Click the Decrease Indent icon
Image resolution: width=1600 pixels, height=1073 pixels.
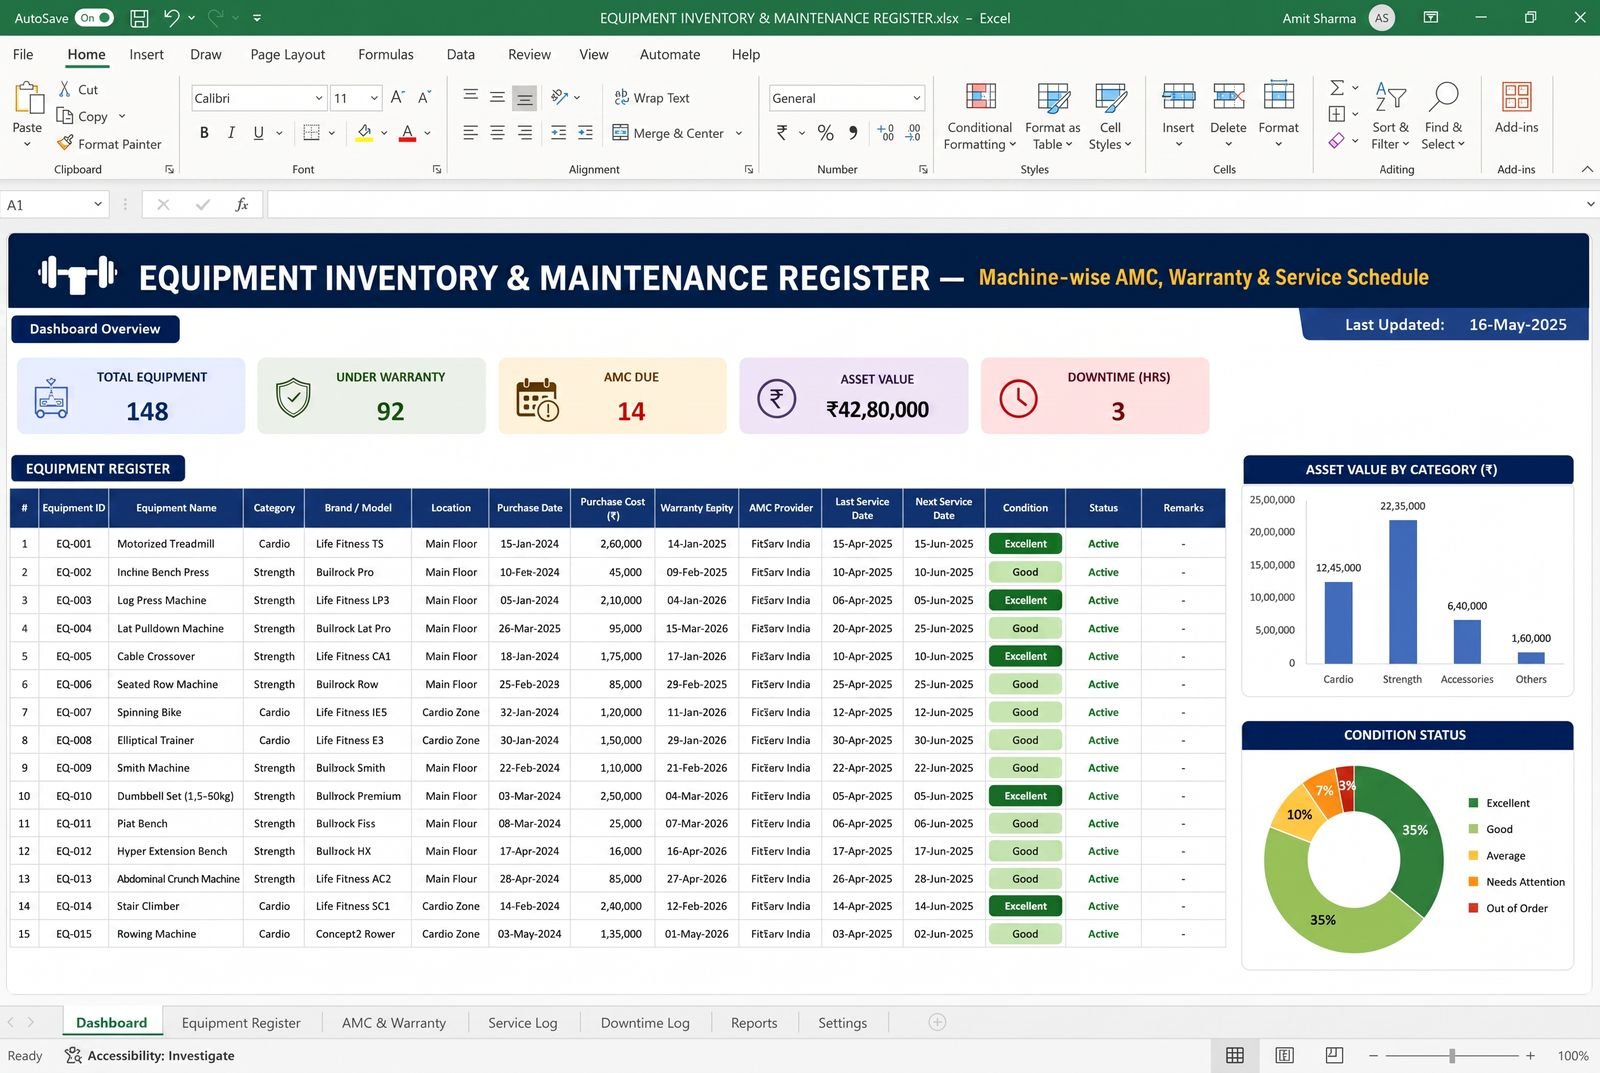tap(559, 132)
